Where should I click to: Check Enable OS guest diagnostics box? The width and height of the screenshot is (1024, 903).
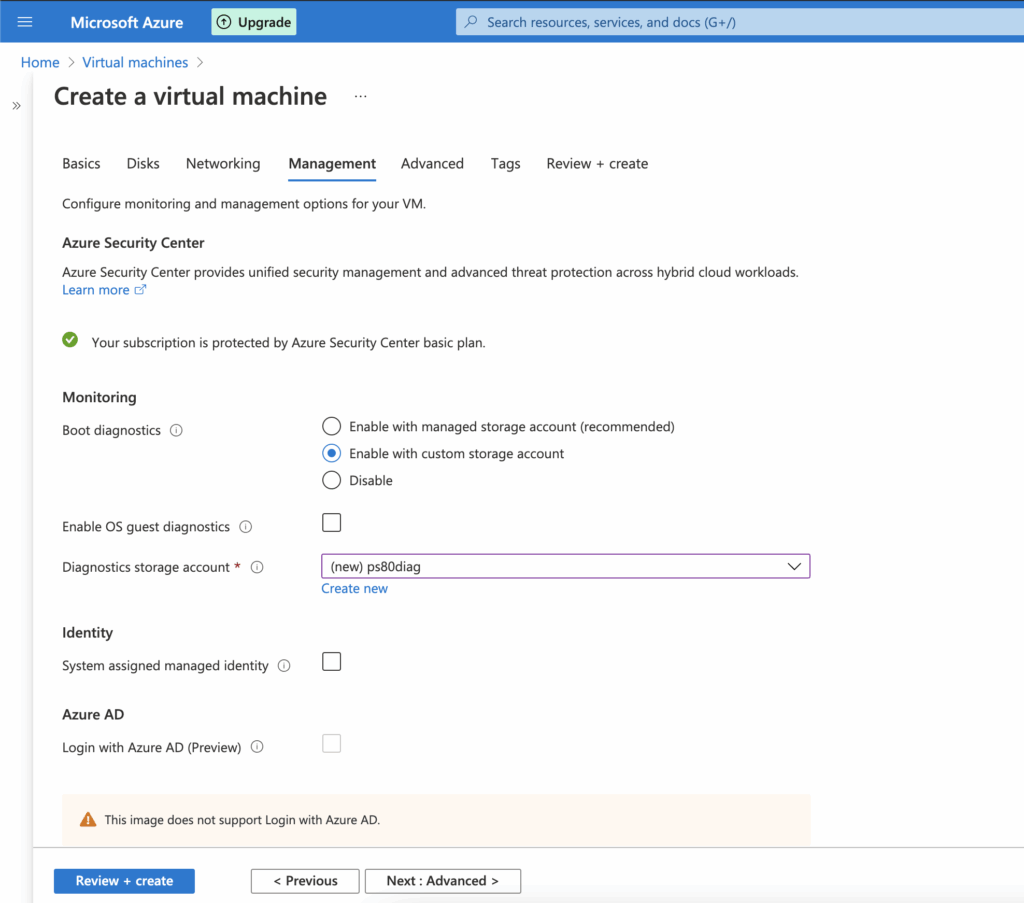click(x=331, y=523)
